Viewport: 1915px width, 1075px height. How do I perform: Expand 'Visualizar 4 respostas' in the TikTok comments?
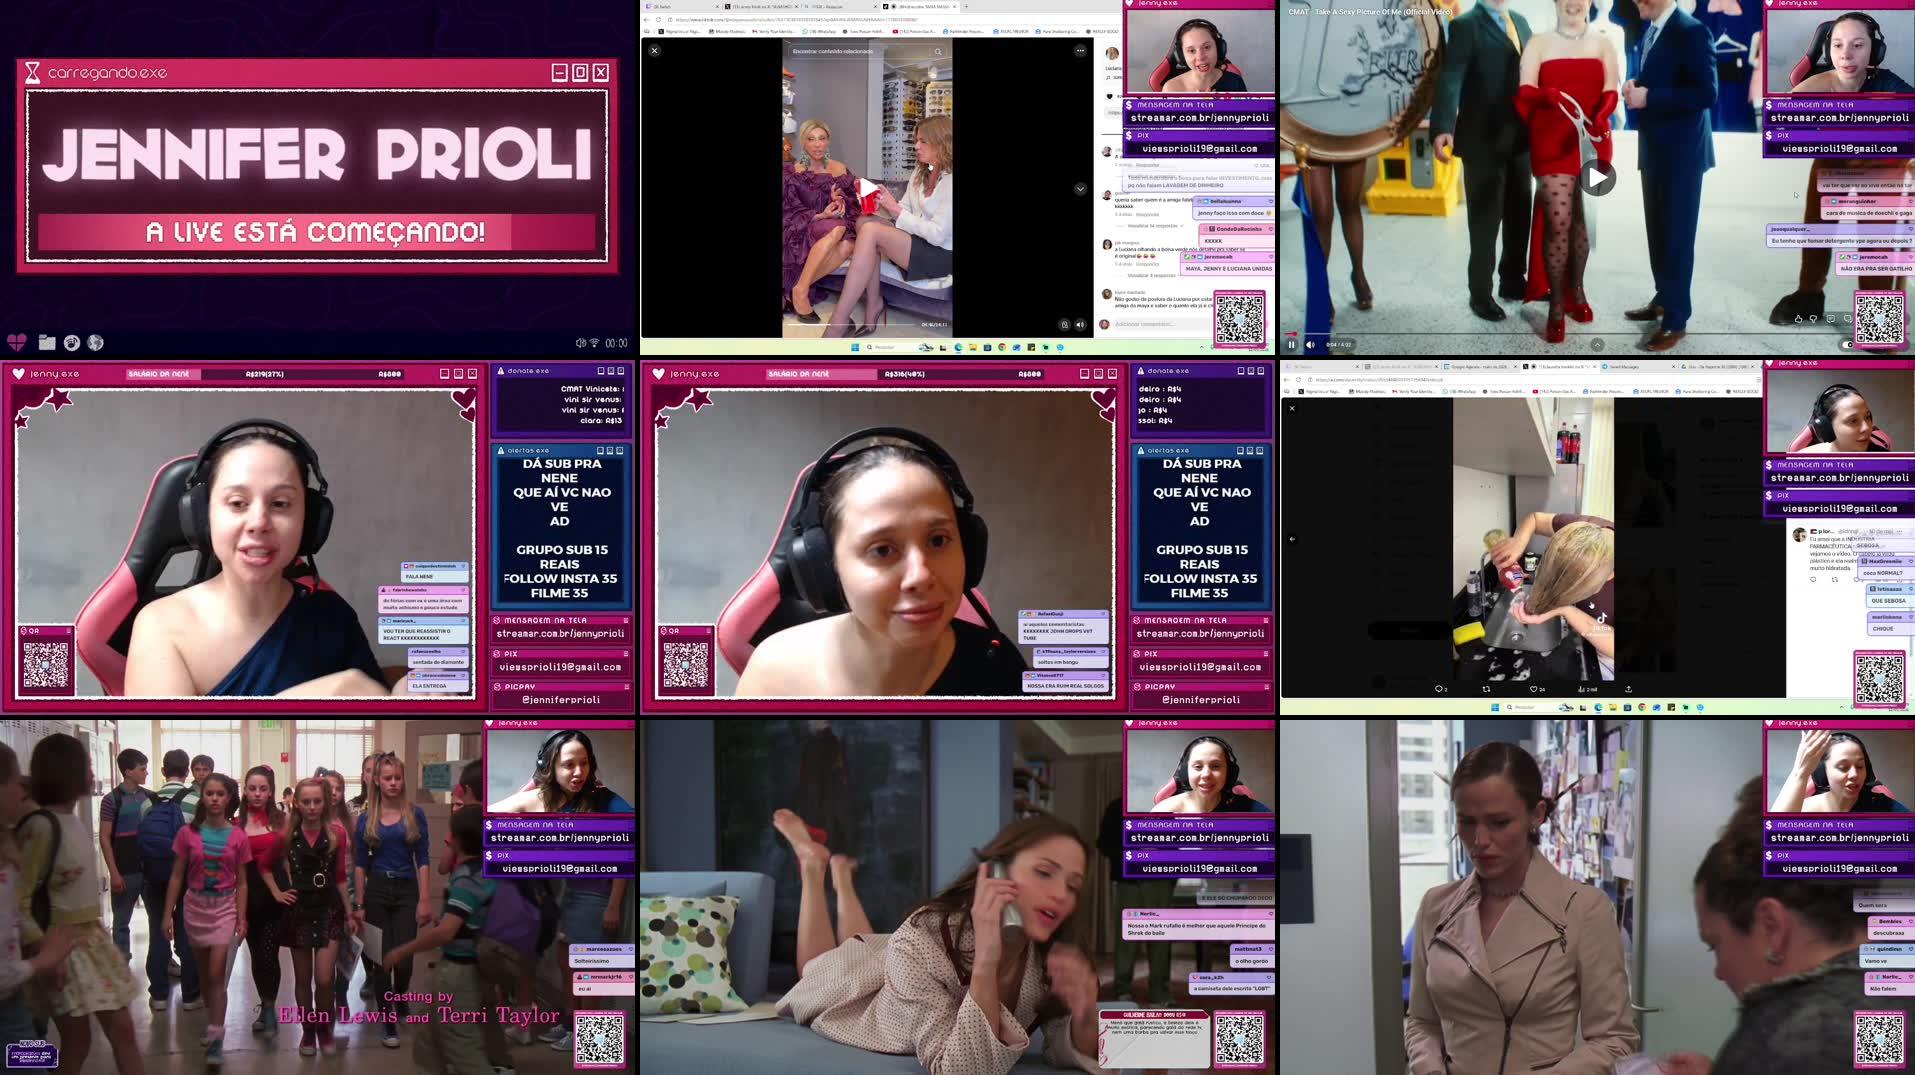tap(1150, 275)
